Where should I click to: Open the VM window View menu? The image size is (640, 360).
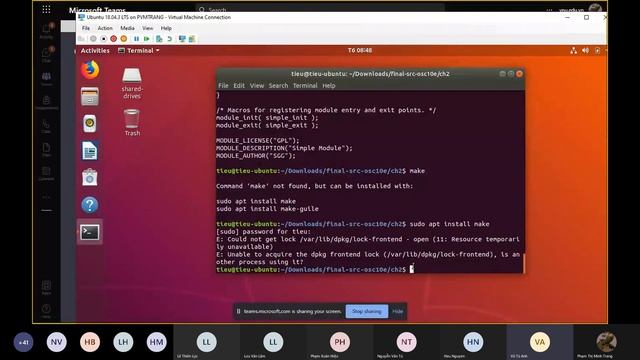pyautogui.click(x=147, y=28)
